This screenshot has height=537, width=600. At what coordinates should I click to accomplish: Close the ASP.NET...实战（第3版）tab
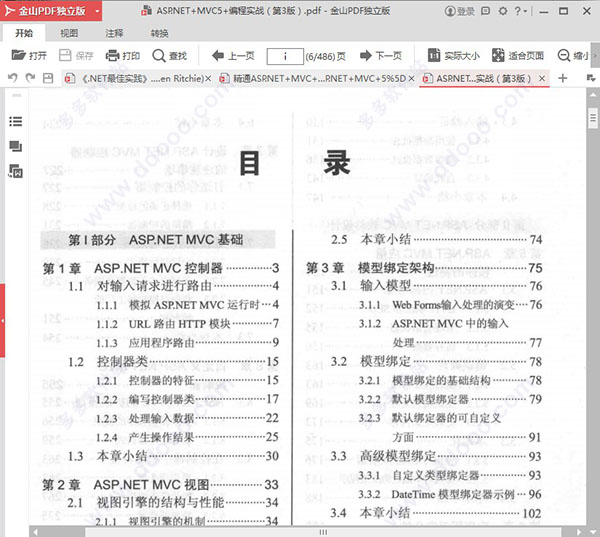(x=542, y=78)
